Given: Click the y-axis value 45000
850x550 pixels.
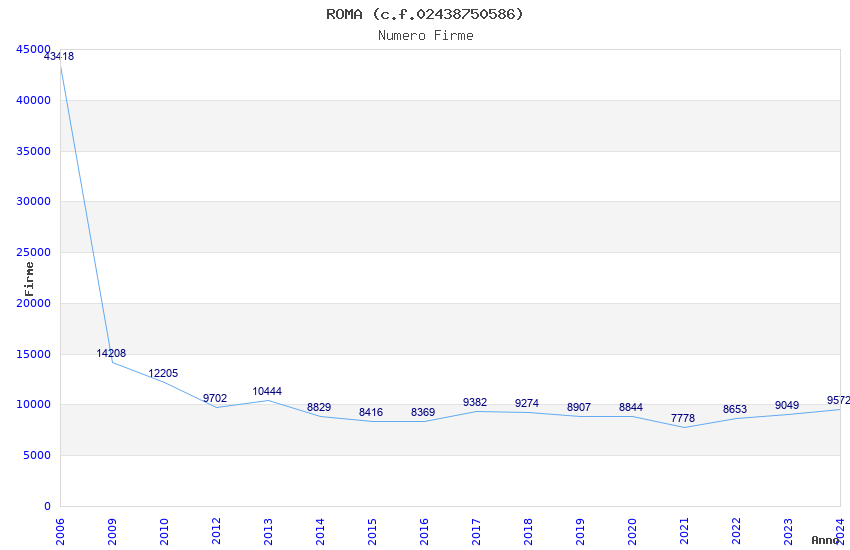Looking at the screenshot, I should (x=33, y=49).
